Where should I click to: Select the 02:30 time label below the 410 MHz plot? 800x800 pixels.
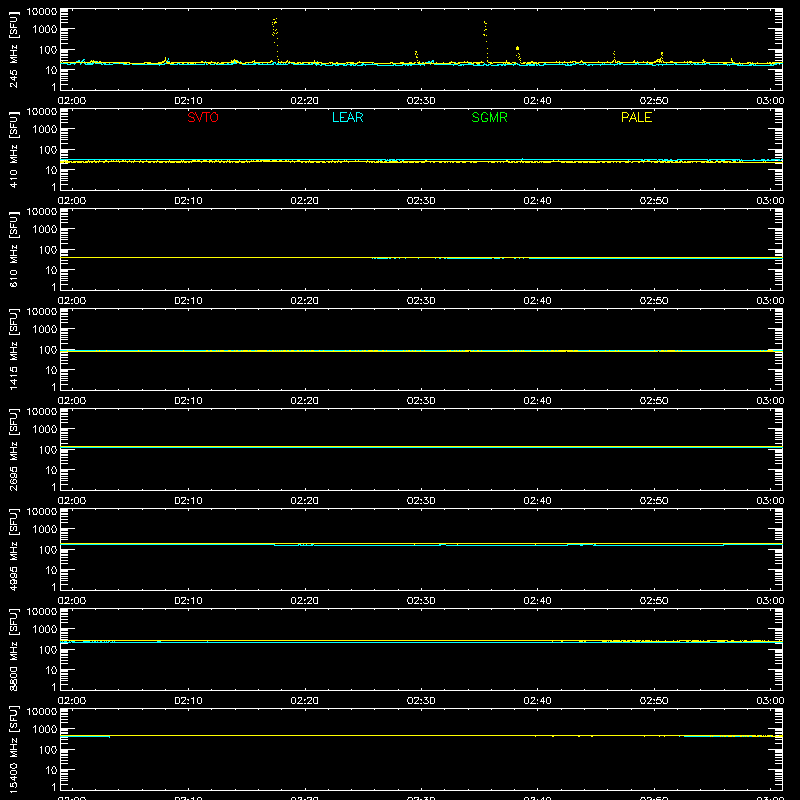(x=421, y=201)
